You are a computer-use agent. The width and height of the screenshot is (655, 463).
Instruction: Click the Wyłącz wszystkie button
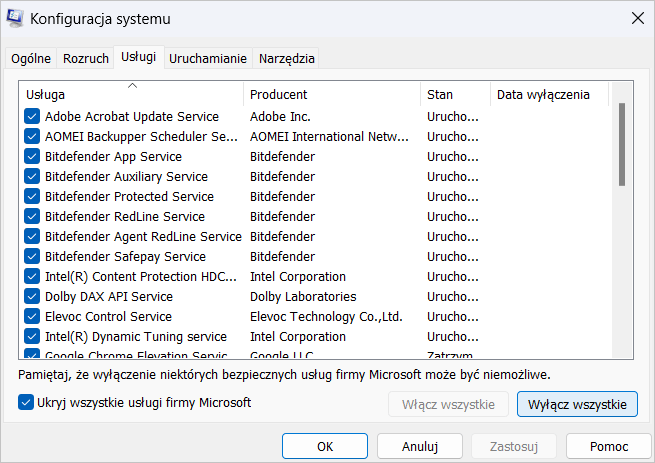tap(577, 404)
